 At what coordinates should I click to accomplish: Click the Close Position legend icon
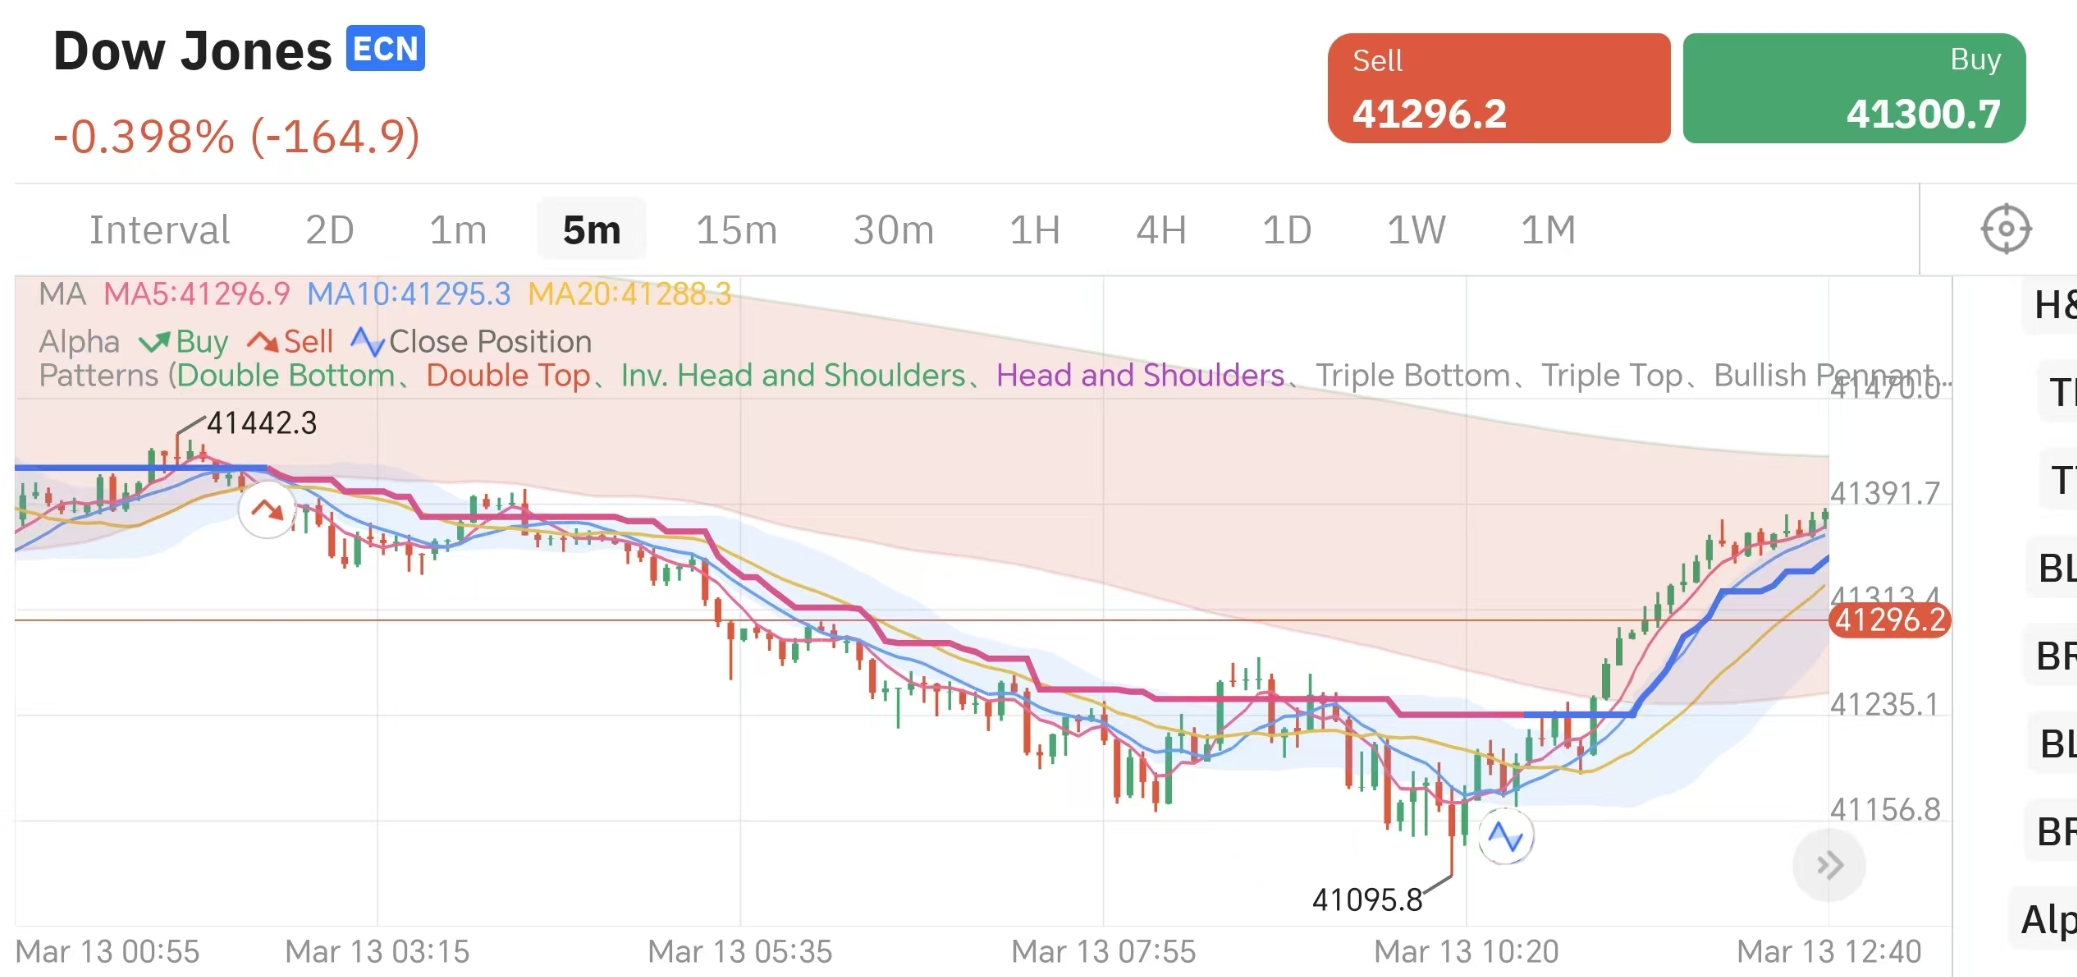(367, 342)
